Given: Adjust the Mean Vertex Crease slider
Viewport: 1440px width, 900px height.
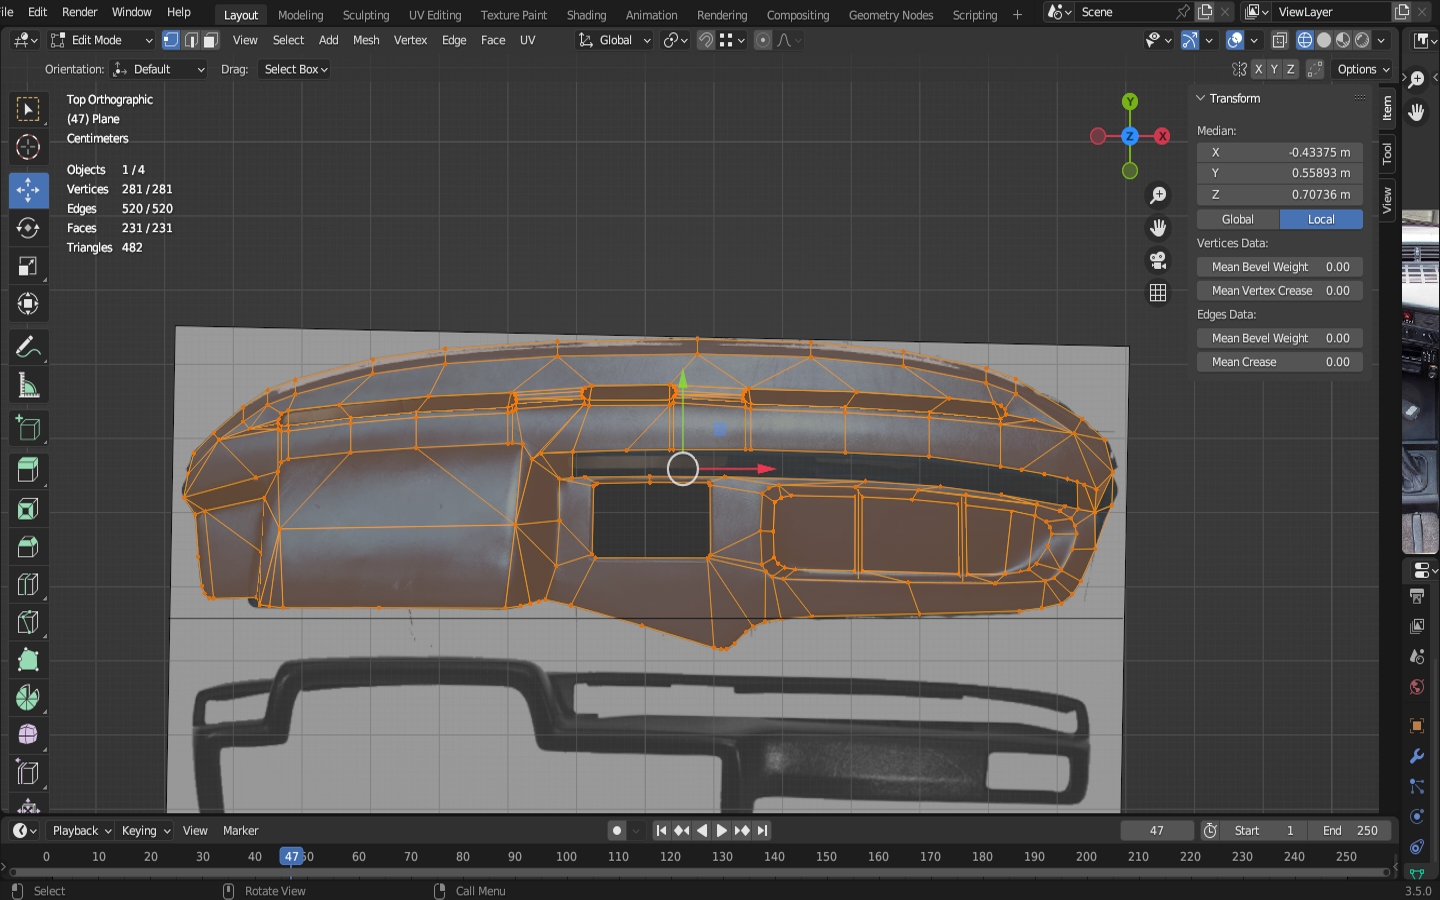Looking at the screenshot, I should [x=1280, y=291].
